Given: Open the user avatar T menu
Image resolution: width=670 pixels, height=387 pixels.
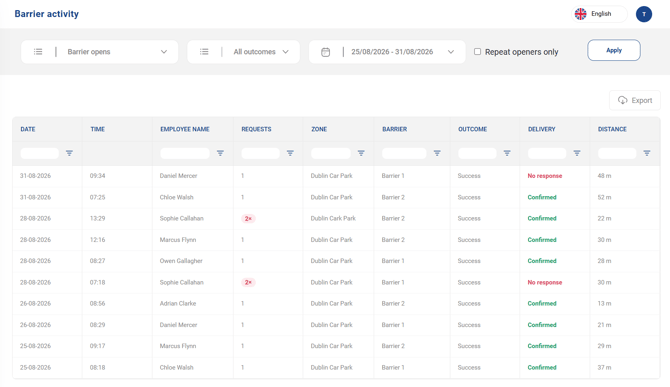Looking at the screenshot, I should (644, 14).
